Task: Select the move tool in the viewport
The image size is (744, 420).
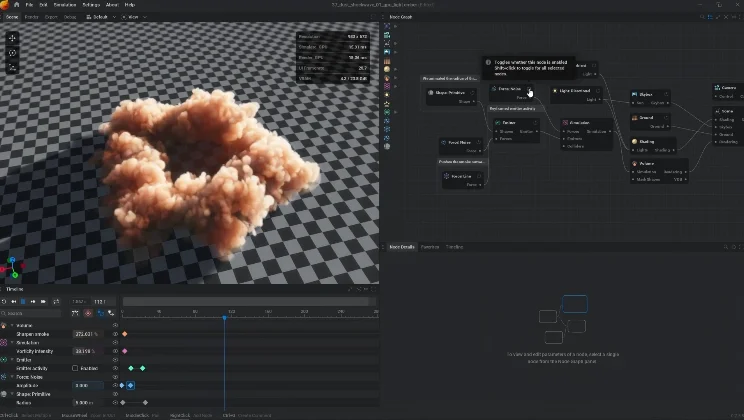Action: (x=13, y=38)
